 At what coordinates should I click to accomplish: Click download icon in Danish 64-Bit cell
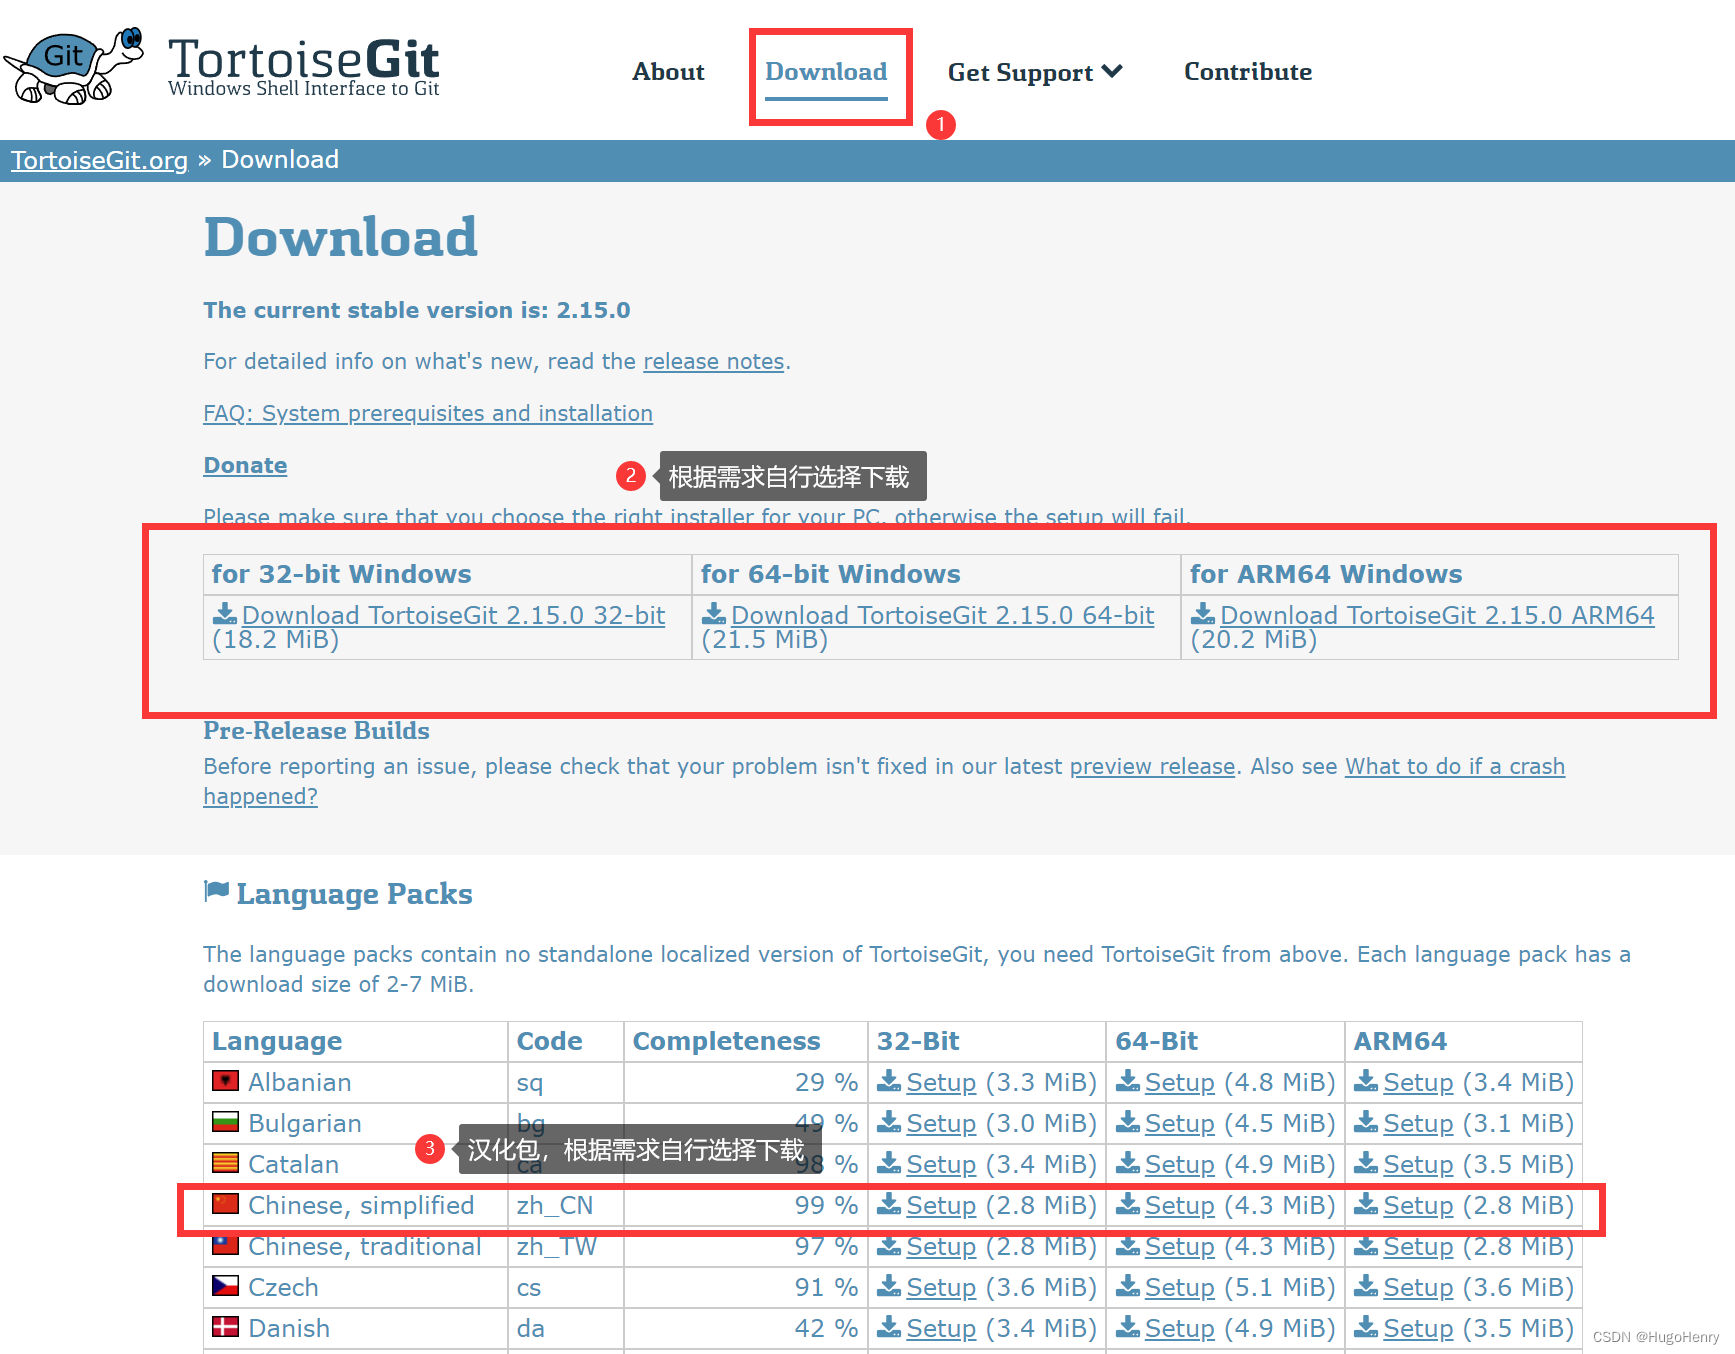[1128, 1326]
